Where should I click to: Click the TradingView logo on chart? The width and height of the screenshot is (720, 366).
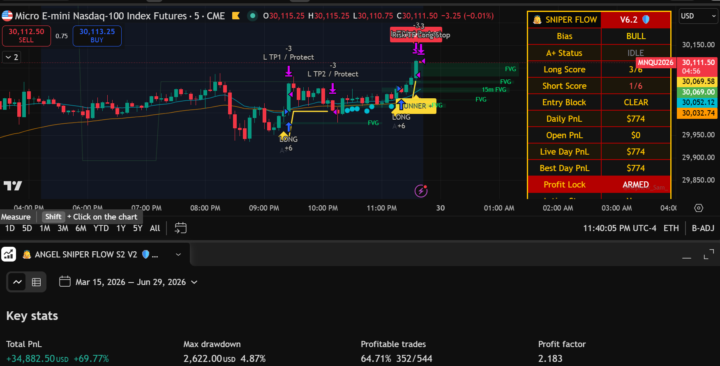click(x=13, y=186)
